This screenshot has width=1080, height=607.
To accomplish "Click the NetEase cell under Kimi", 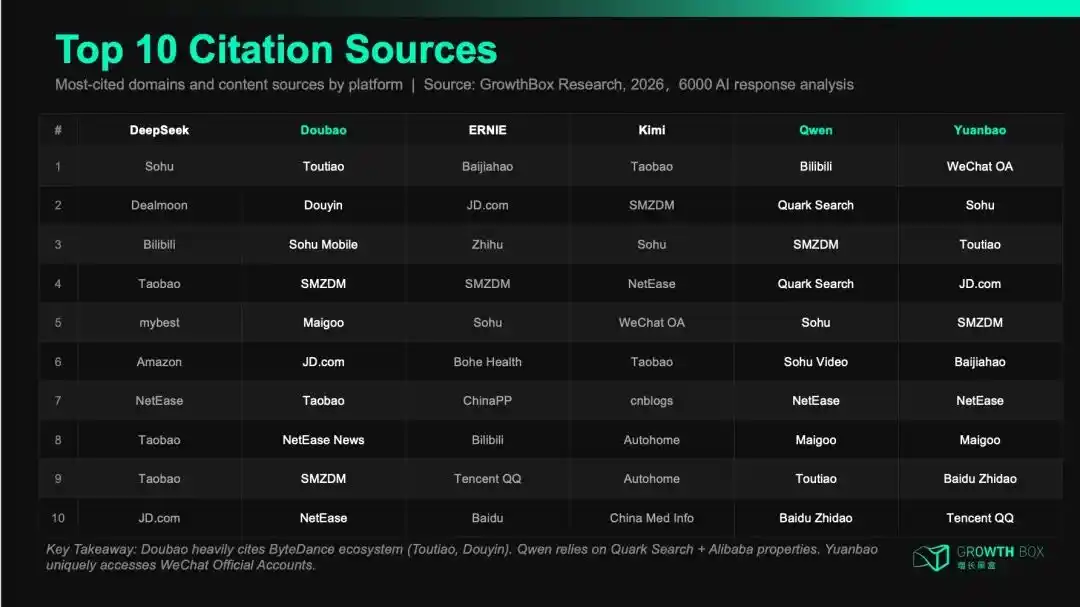I will coord(652,284).
